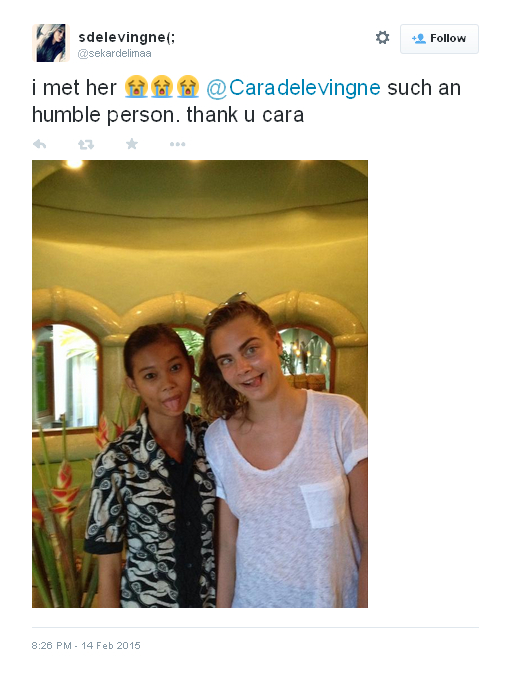Enlarge the attached tweet photo
This screenshot has width=511, height=680.
[x=200, y=384]
